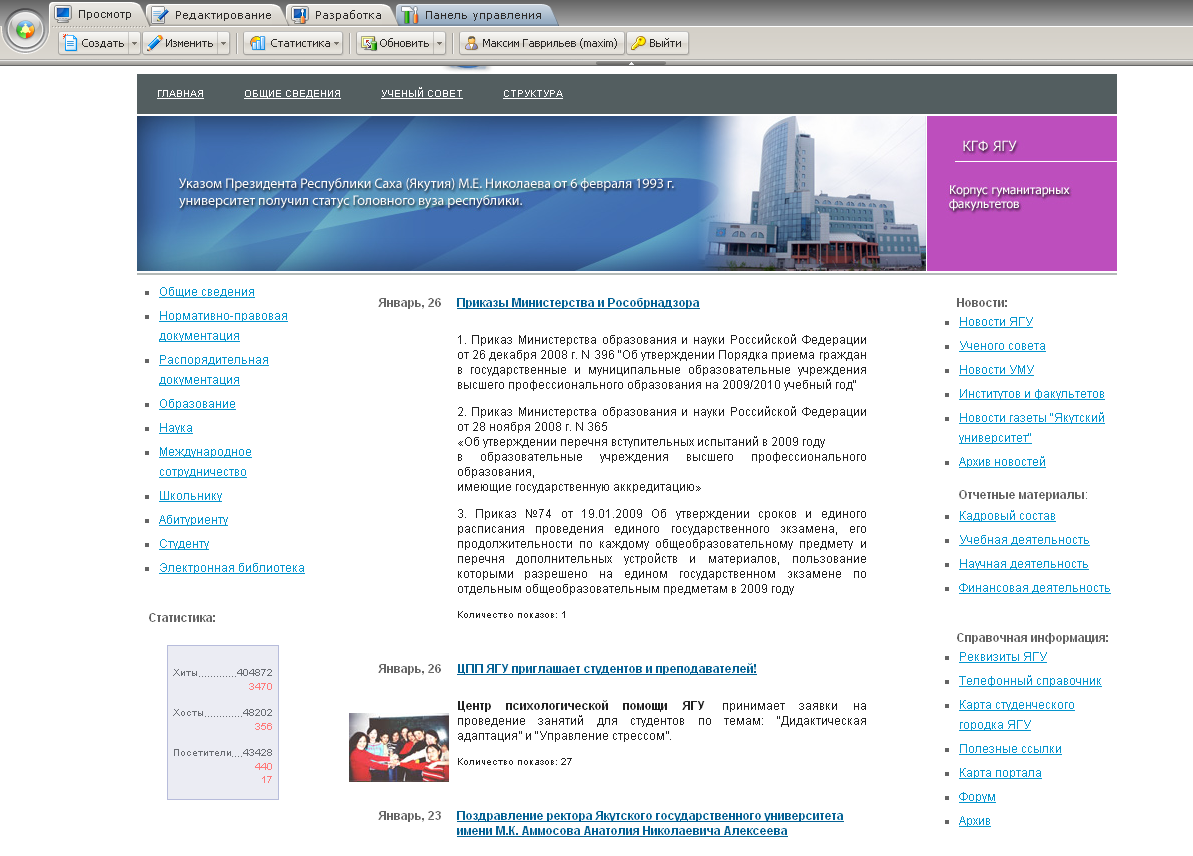
Task: Open the Научная деятельность link
Action: (1023, 564)
